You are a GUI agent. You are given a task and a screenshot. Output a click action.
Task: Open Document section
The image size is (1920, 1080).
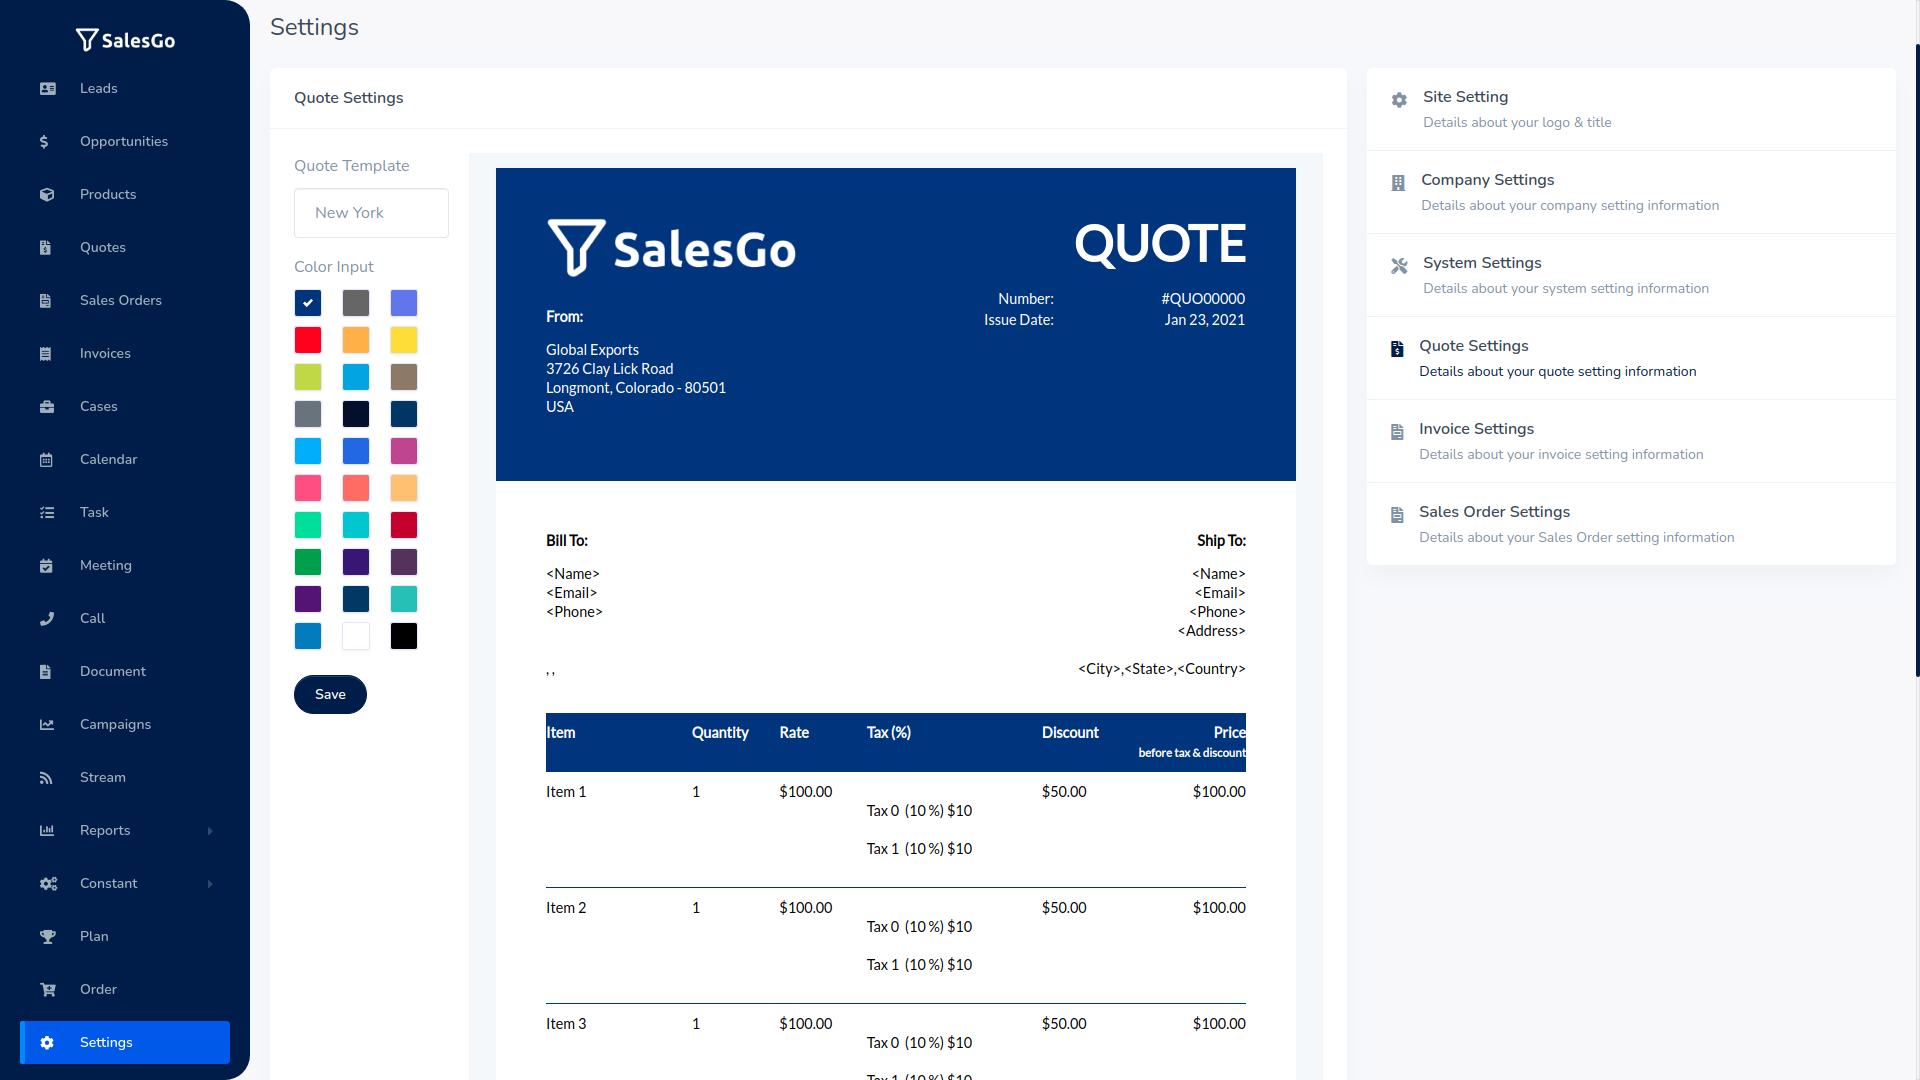tap(112, 670)
